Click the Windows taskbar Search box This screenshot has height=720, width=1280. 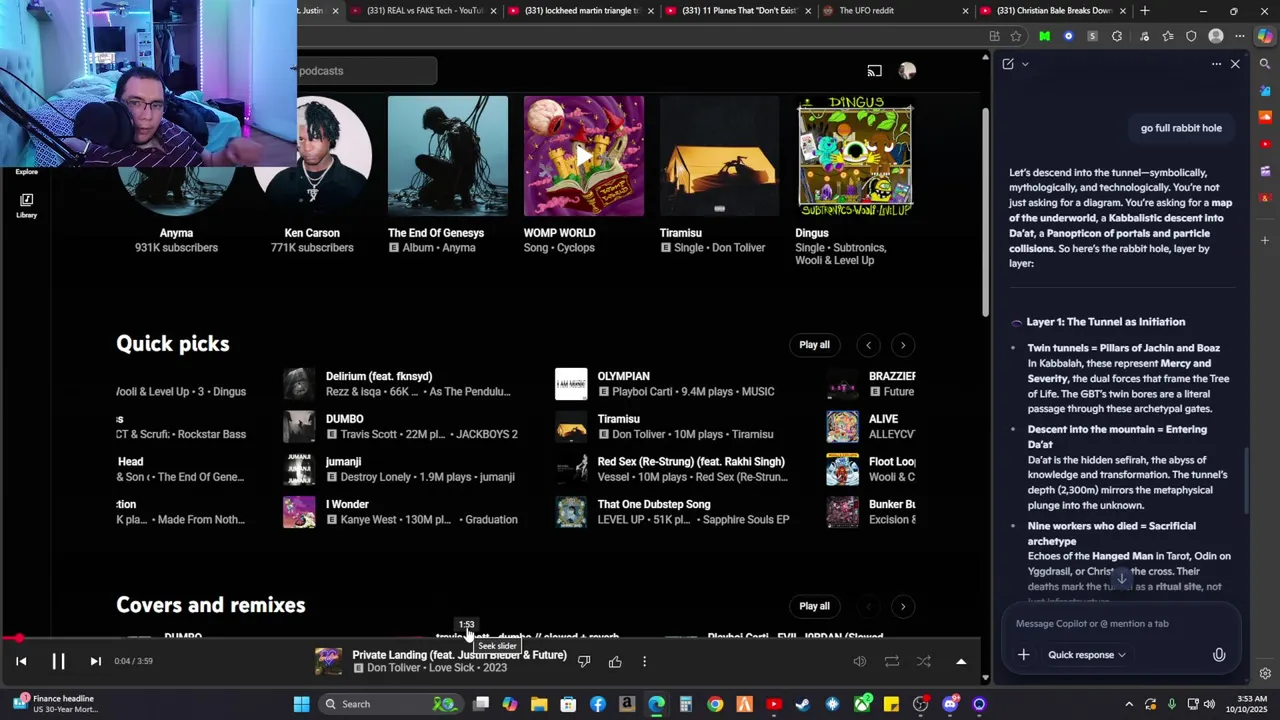pos(390,704)
